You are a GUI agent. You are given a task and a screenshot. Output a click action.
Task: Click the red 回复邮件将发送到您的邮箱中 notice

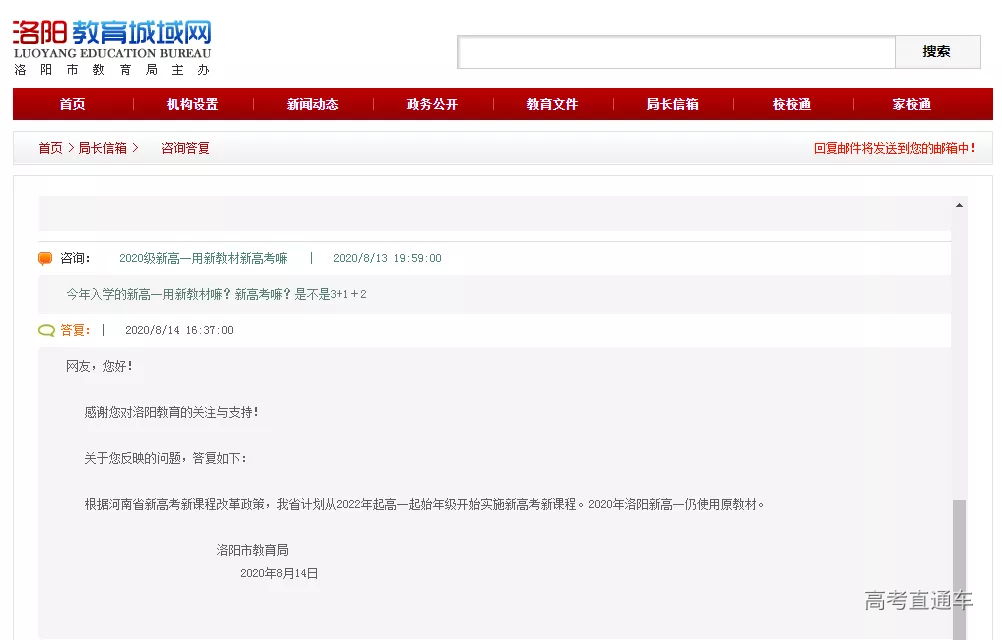coord(894,148)
